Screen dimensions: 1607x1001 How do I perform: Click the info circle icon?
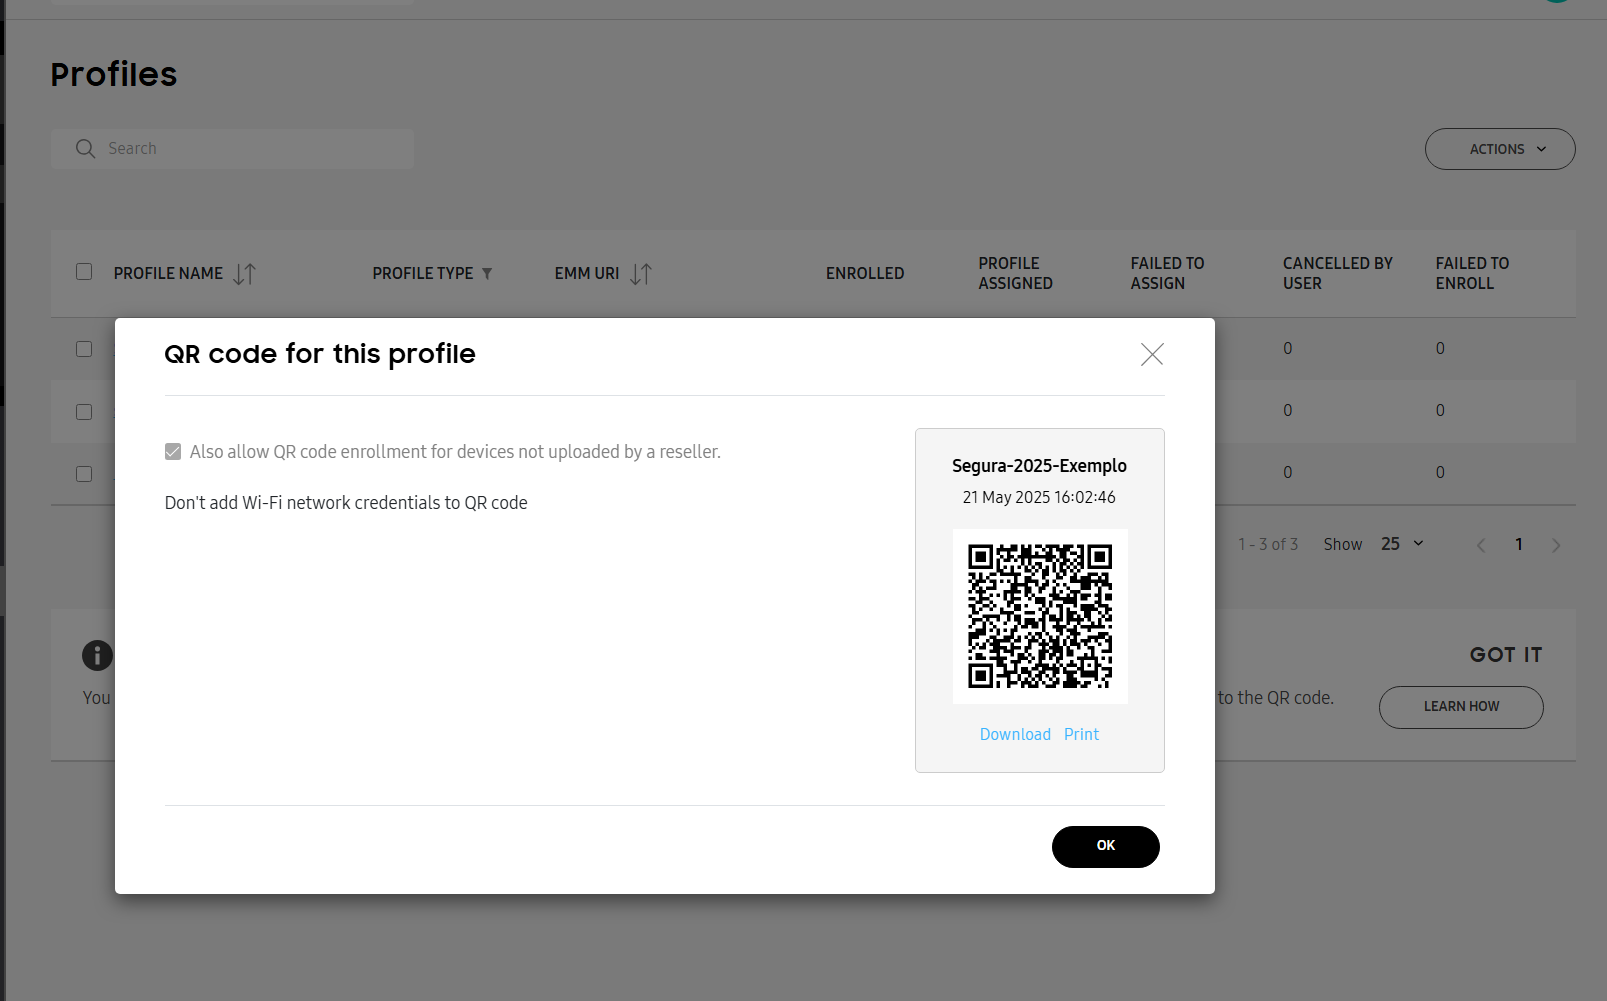click(x=97, y=656)
